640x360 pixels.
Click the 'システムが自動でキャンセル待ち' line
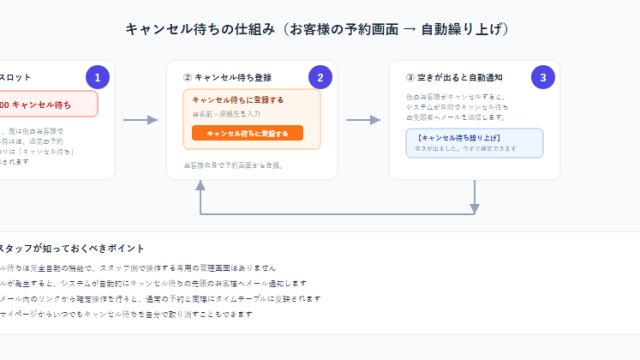pyautogui.click(x=457, y=107)
